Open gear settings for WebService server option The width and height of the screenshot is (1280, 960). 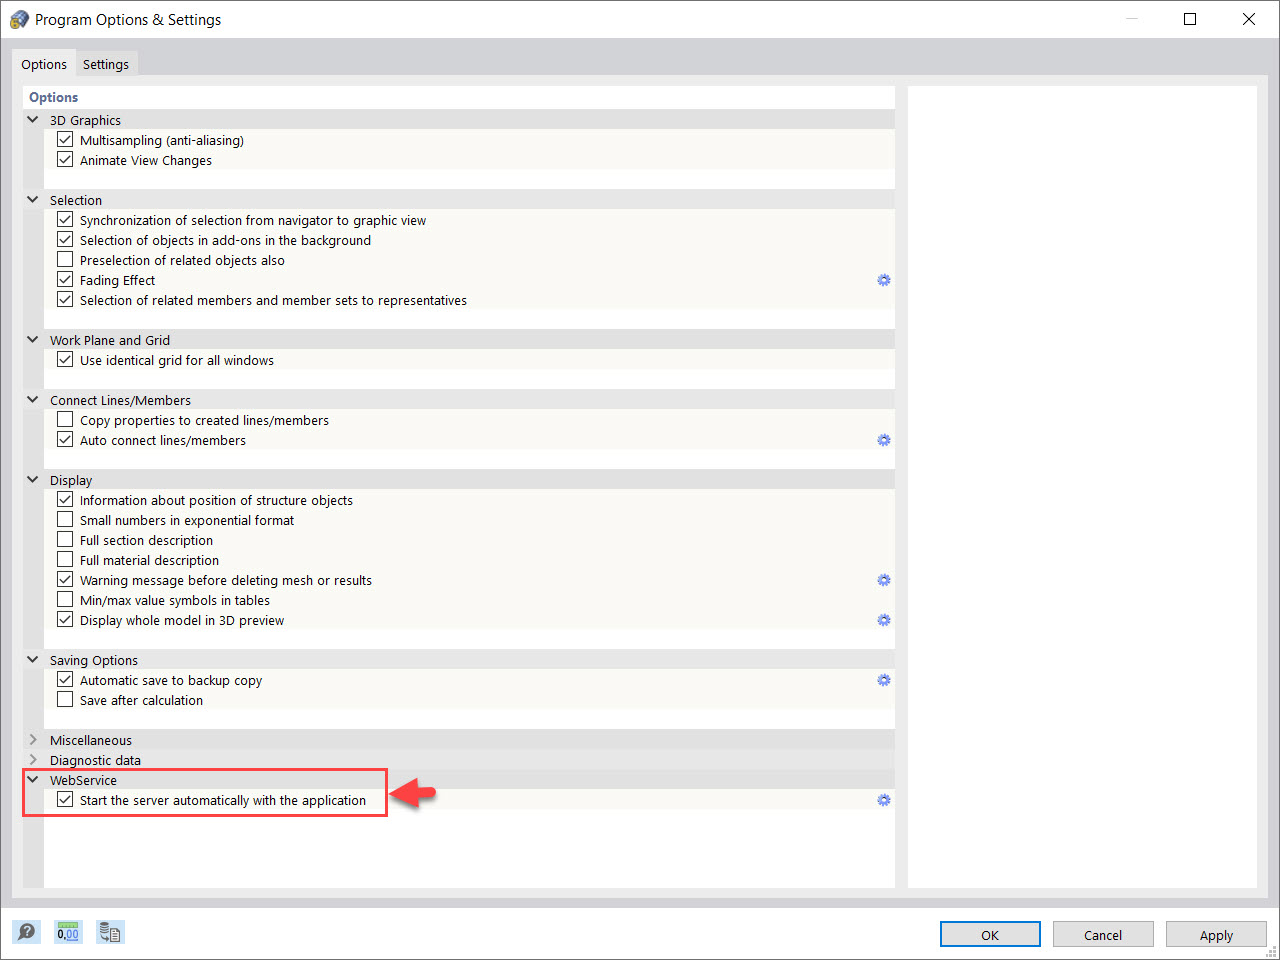coord(883,800)
